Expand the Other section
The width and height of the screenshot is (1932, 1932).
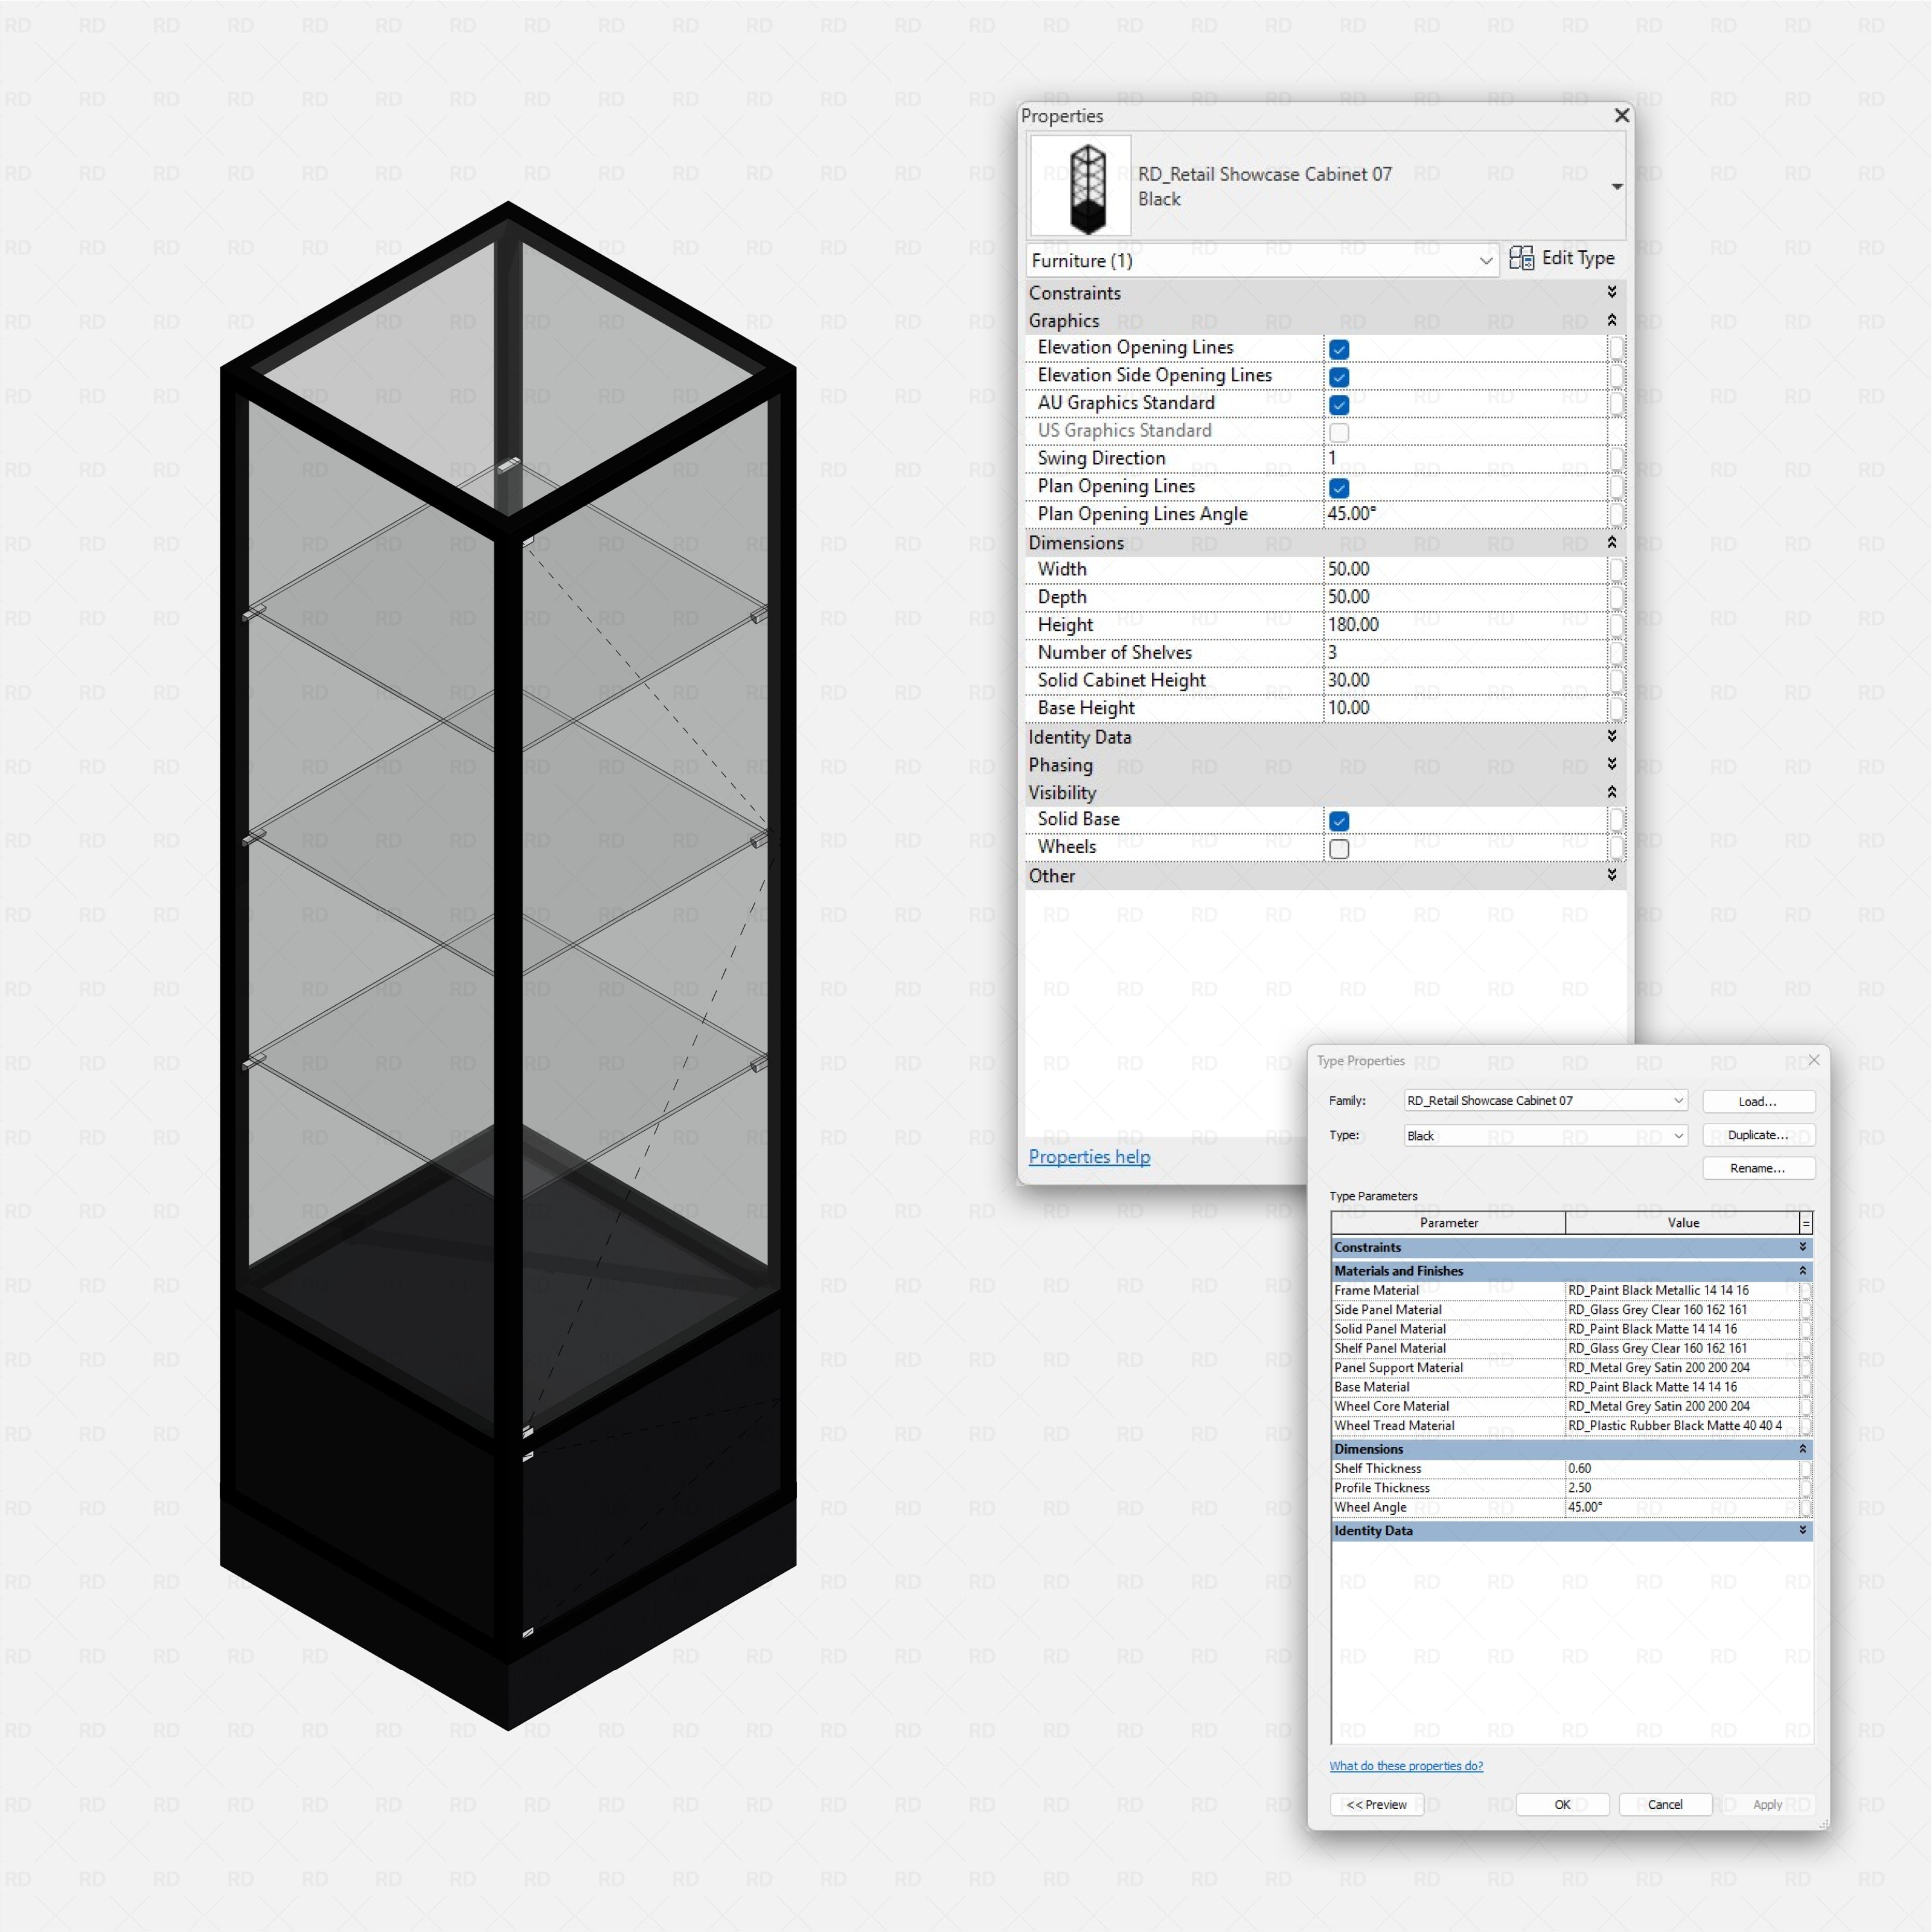(1612, 875)
